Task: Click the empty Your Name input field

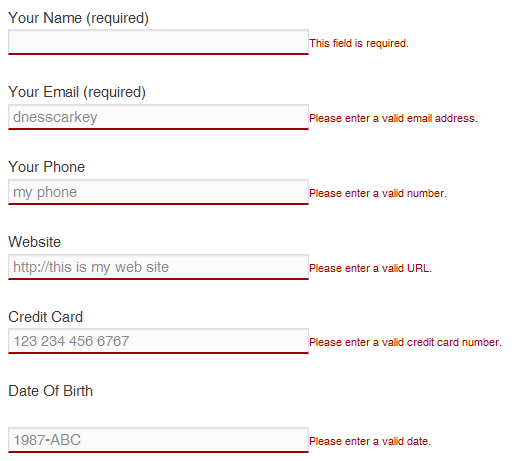Action: (x=158, y=42)
